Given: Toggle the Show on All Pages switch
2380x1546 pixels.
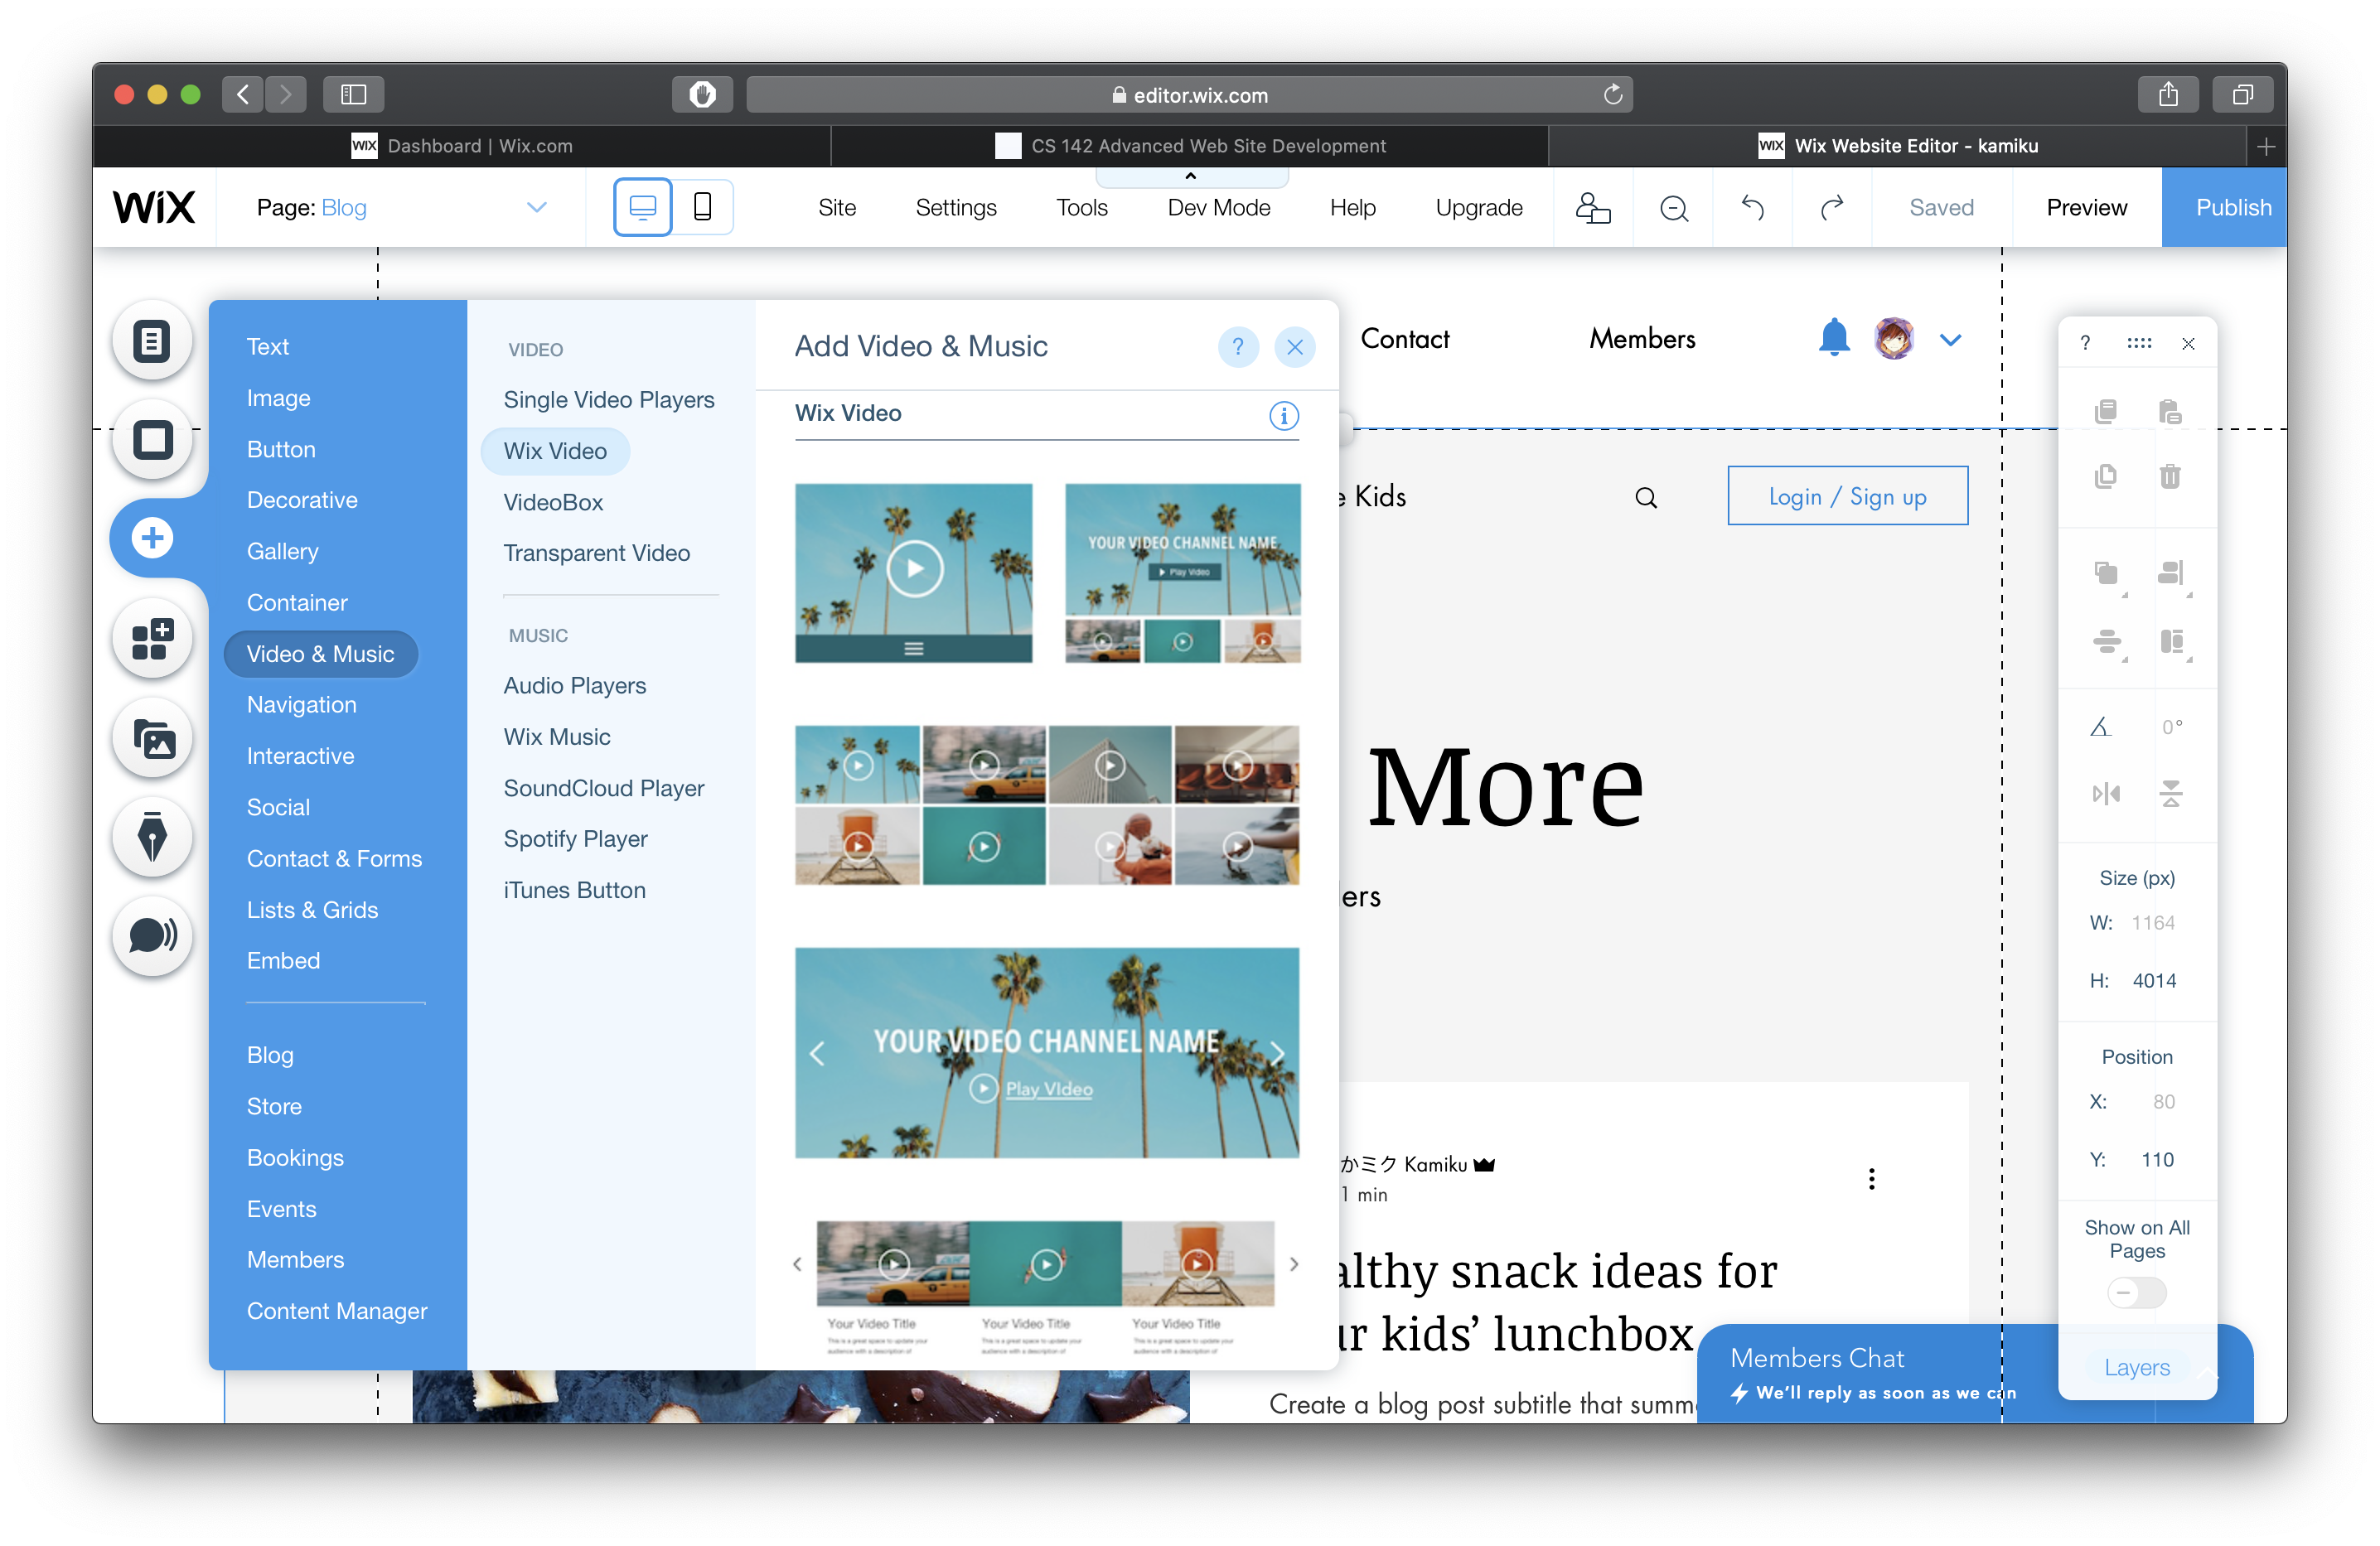Looking at the screenshot, I should coord(2136,1292).
